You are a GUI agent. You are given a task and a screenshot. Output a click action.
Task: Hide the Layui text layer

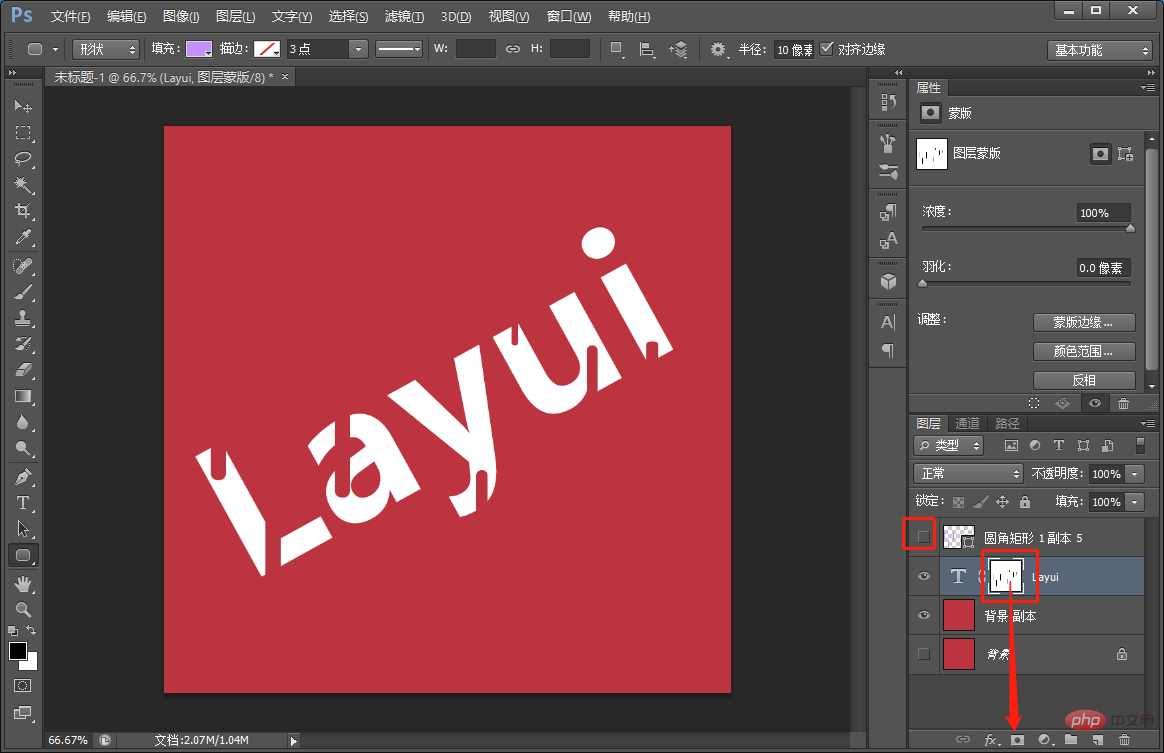[923, 576]
